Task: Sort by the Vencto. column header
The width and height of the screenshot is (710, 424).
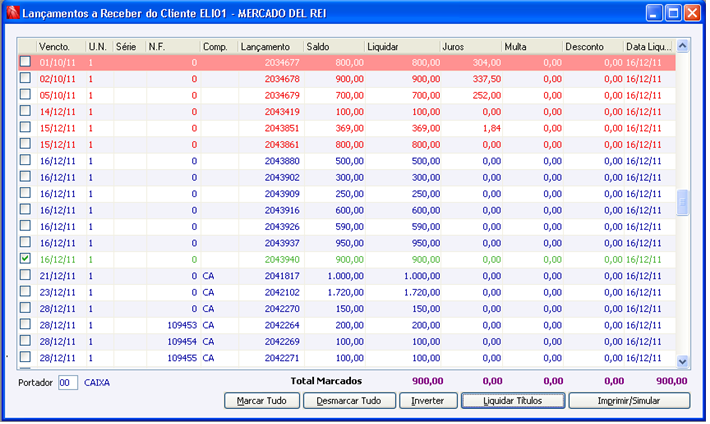Action: pos(61,47)
